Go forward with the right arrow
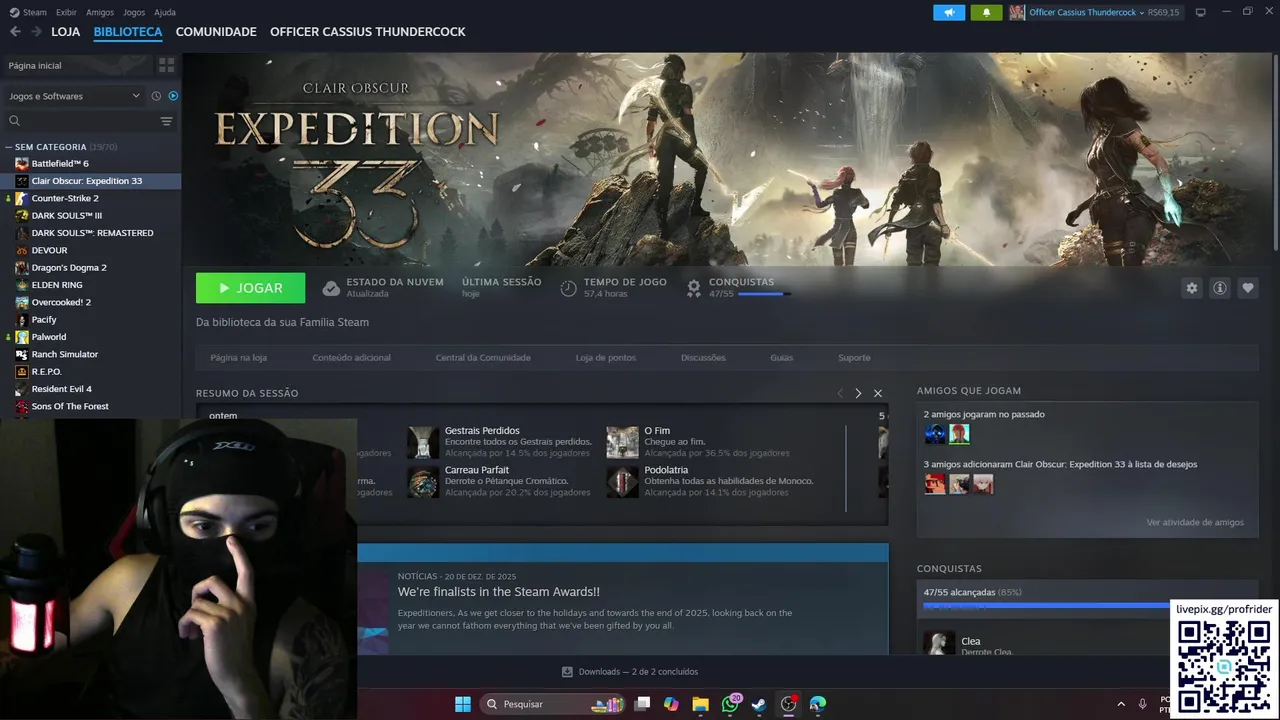The width and height of the screenshot is (1280, 720). tap(36, 32)
